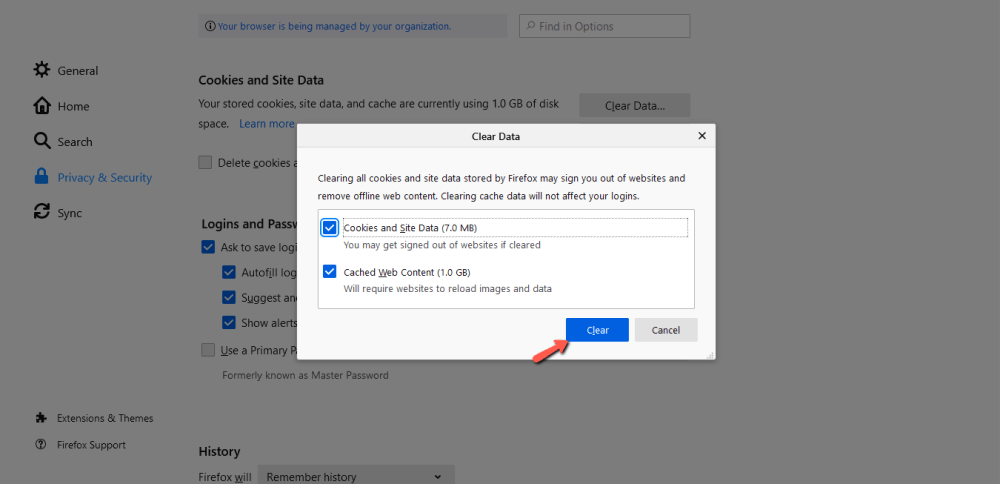Click the Find in Options search field
1000x484 pixels.
pos(605,26)
